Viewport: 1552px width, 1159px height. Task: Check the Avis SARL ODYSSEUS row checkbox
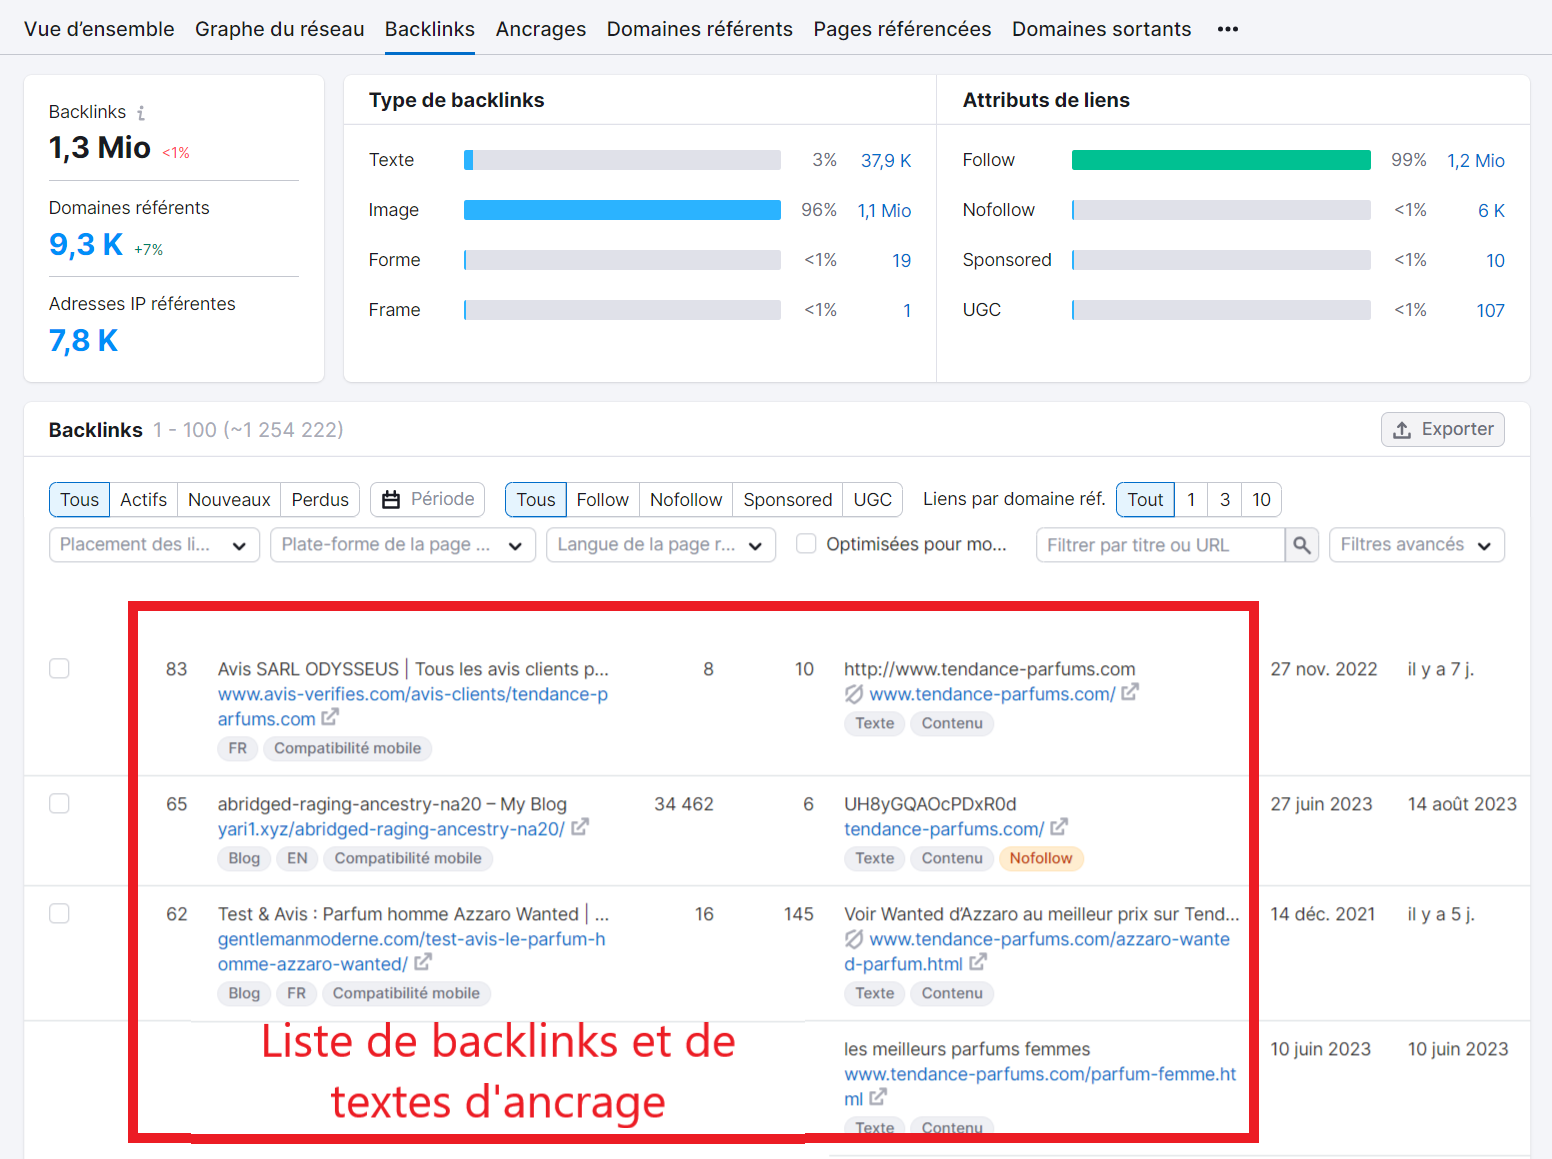click(59, 668)
